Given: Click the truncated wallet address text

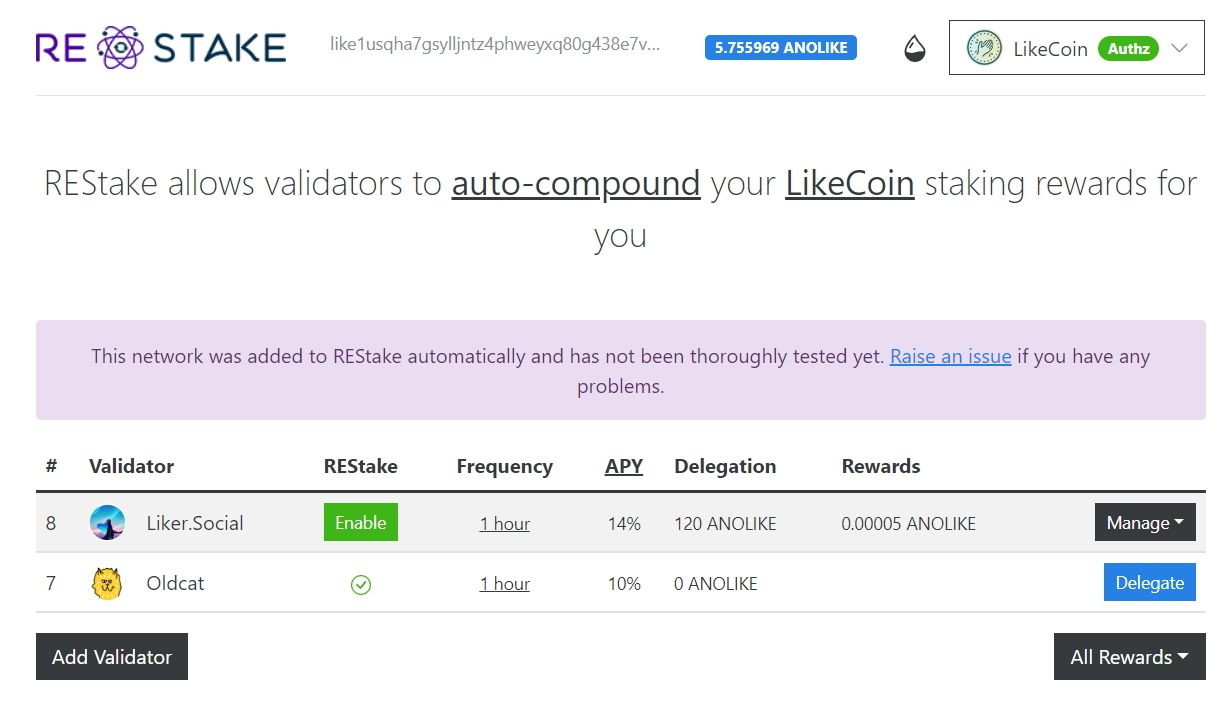Looking at the screenshot, I should click(495, 45).
